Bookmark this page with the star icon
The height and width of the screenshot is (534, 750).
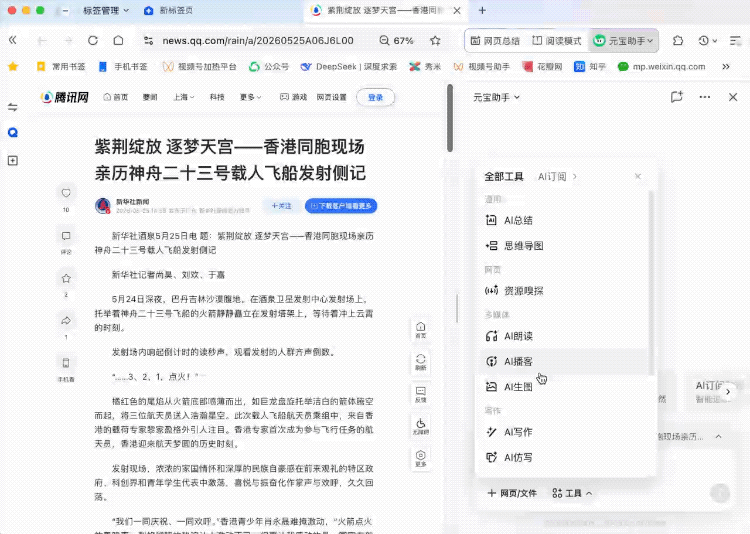(435, 41)
